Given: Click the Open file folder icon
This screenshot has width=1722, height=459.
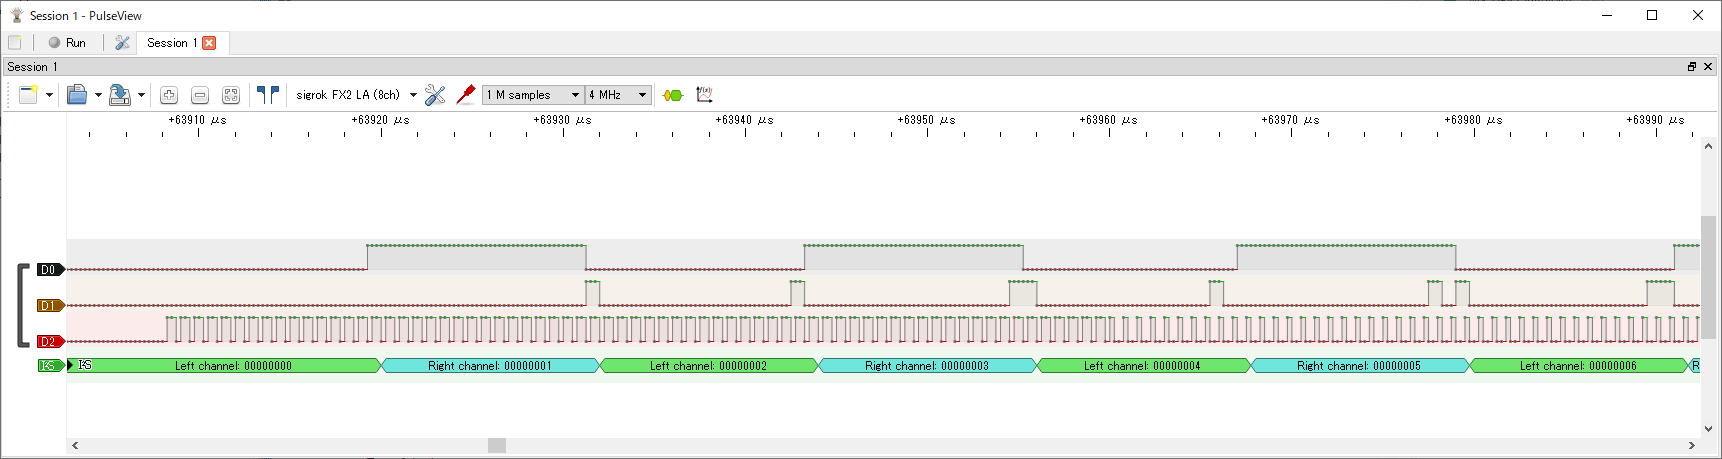Looking at the screenshot, I should tap(77, 95).
